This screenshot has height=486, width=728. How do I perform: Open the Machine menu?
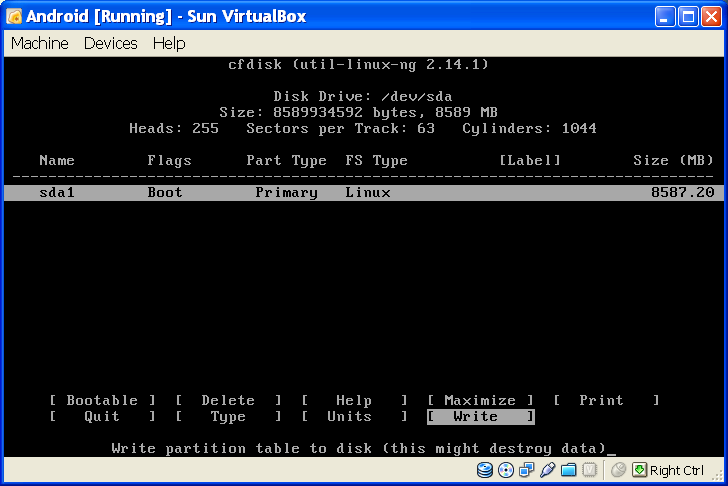point(40,43)
